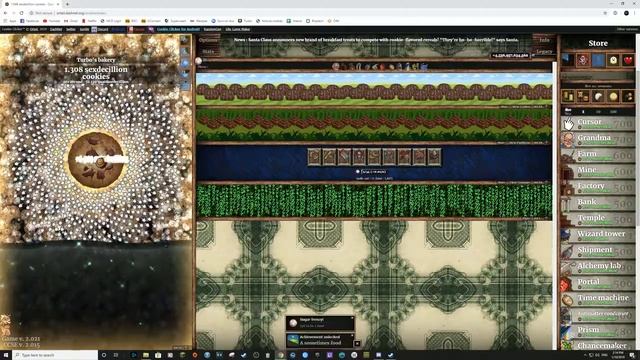Switch store to Buy mode
Viewport: 640px width, 360px height.
[568, 111]
